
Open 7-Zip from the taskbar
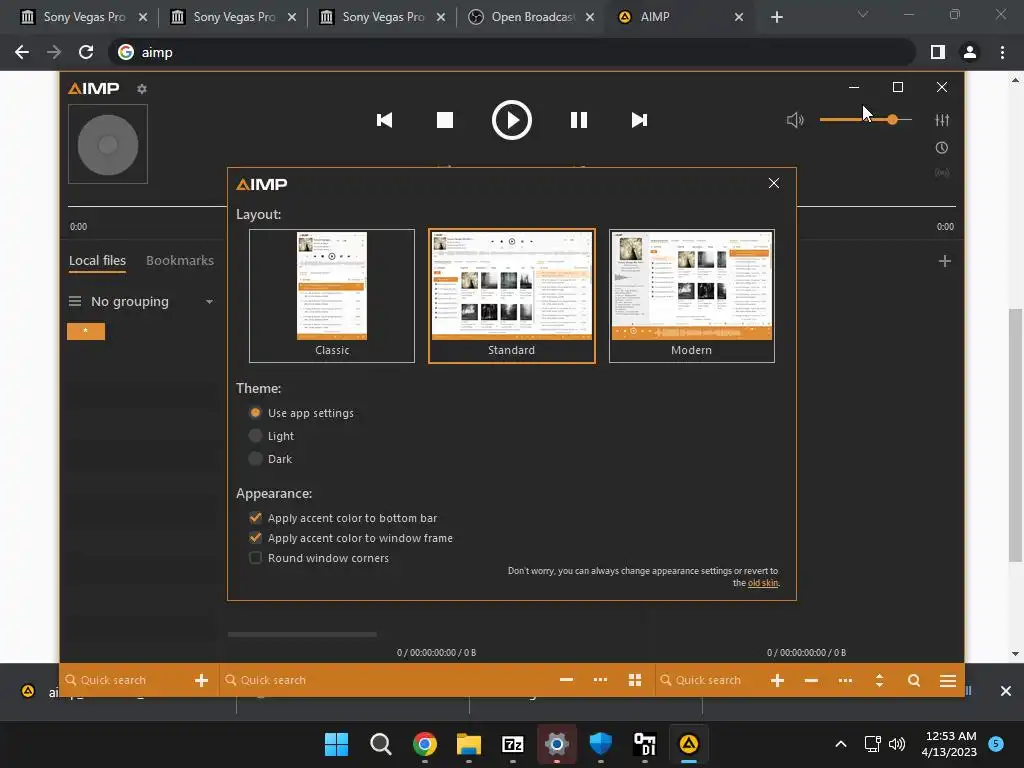click(x=513, y=744)
